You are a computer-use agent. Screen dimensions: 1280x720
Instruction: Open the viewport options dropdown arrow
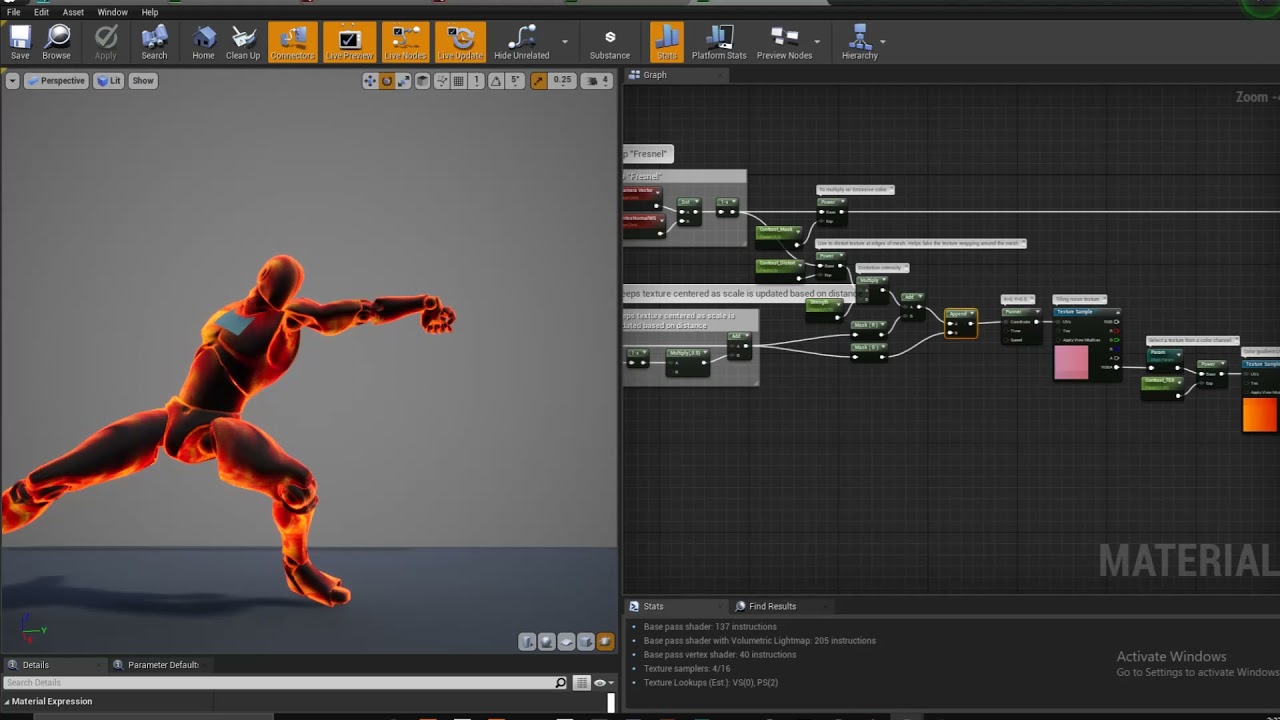(12, 81)
